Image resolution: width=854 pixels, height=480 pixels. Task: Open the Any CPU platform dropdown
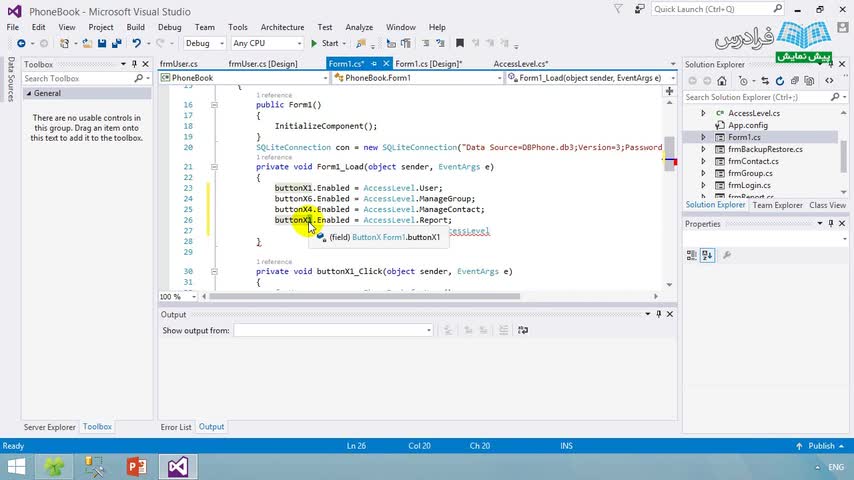point(266,43)
